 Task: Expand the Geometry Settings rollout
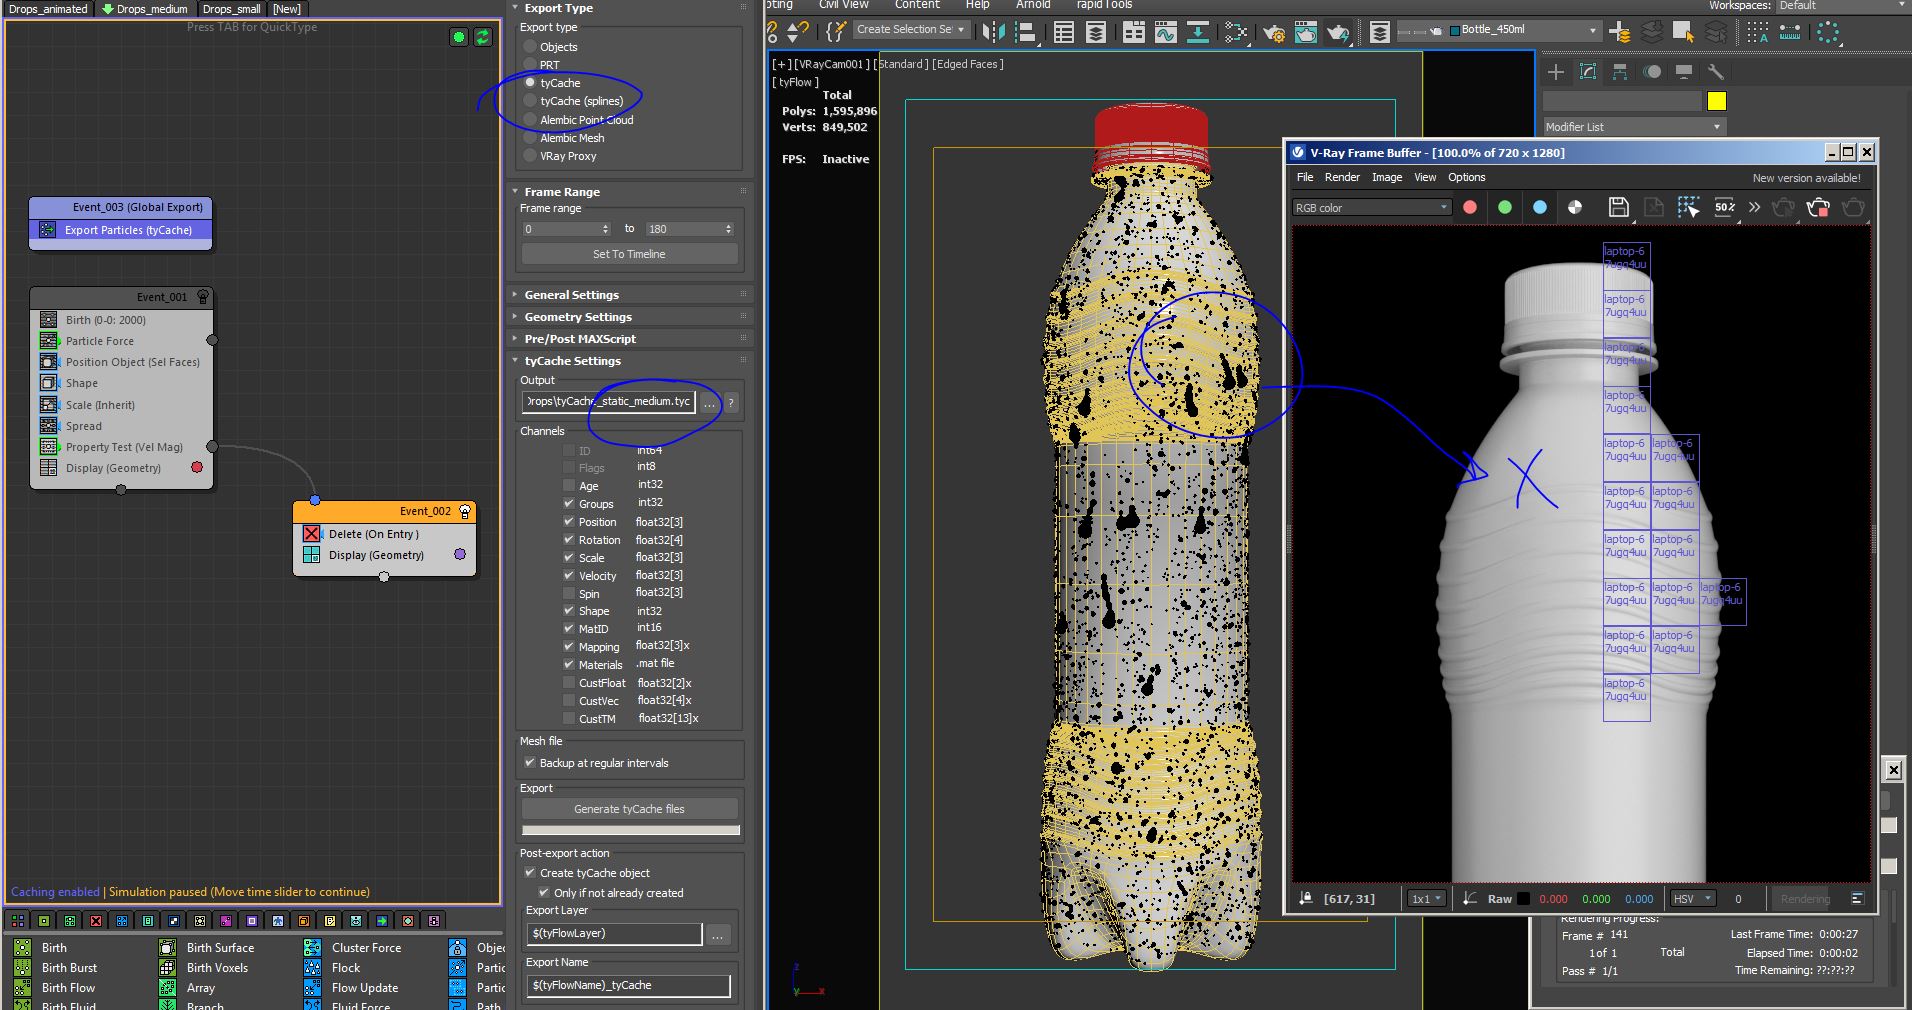[578, 317]
